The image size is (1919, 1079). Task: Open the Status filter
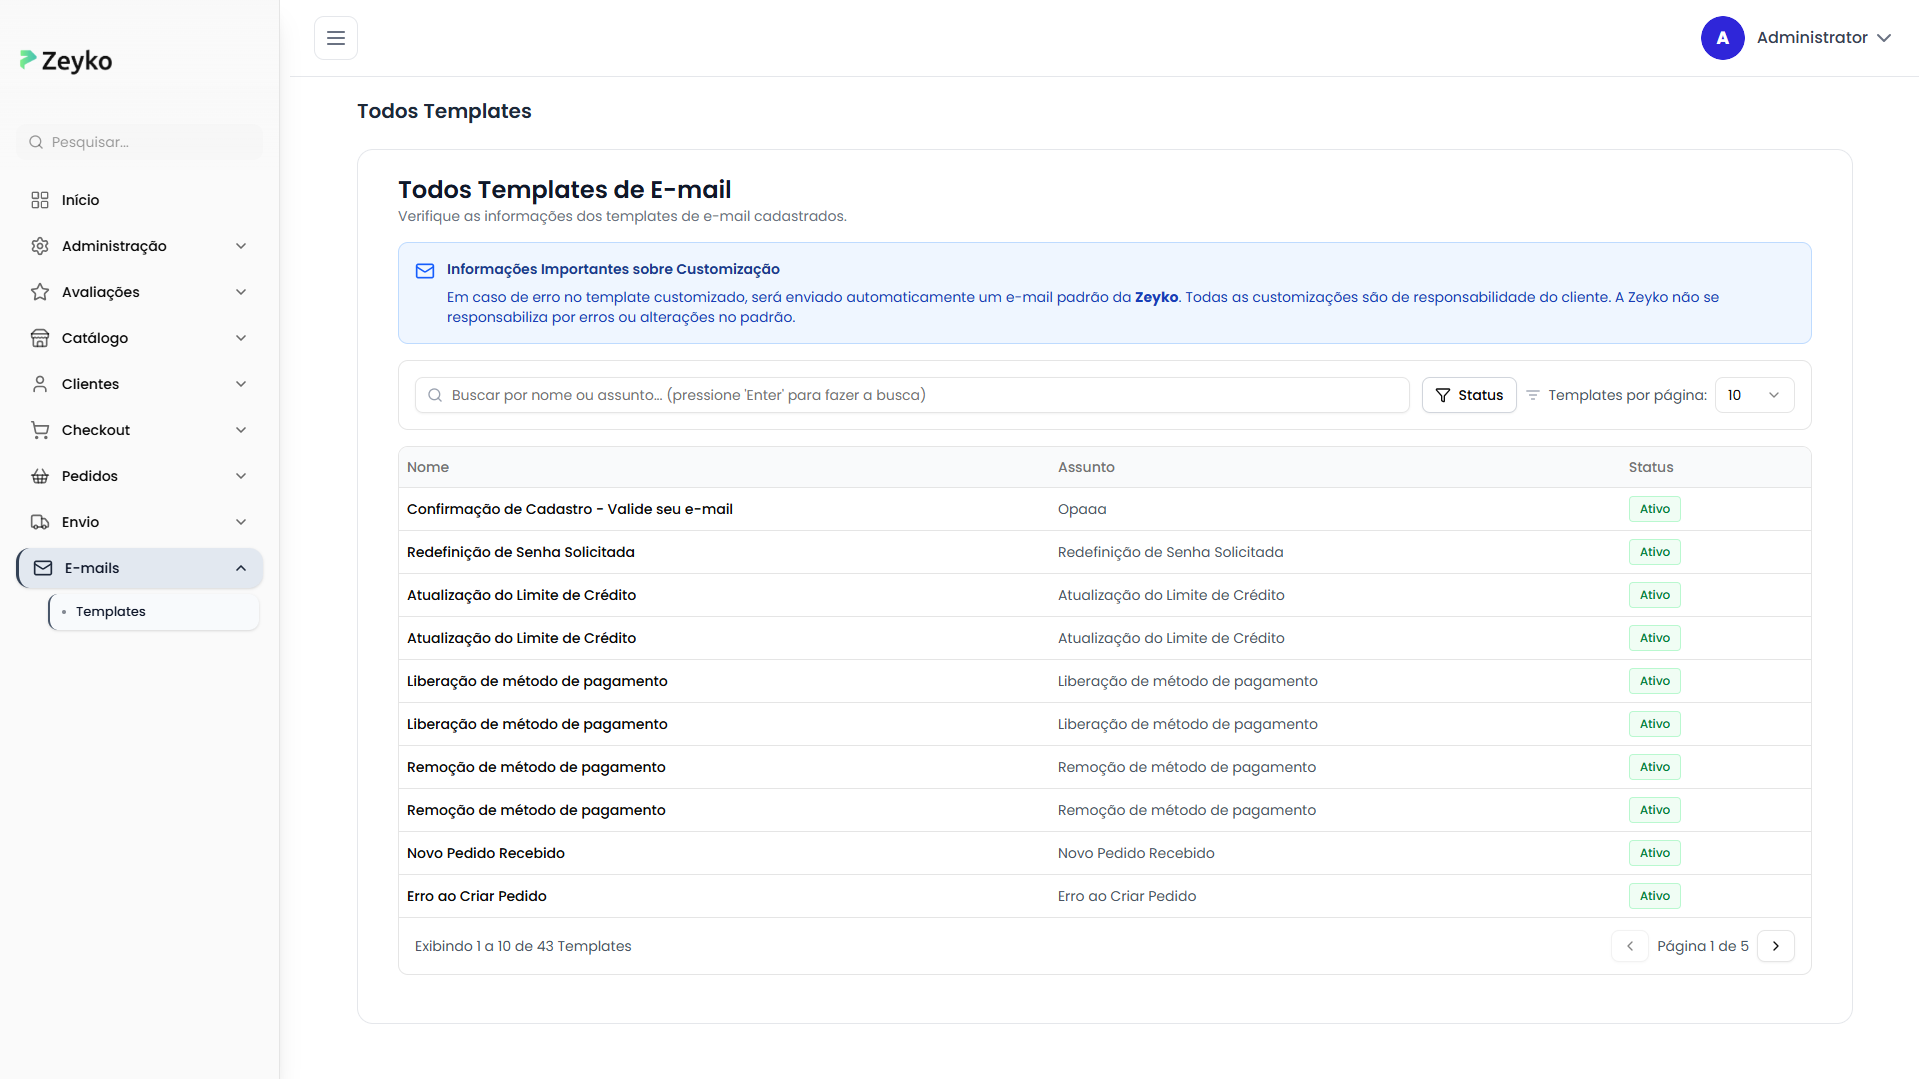point(1468,394)
